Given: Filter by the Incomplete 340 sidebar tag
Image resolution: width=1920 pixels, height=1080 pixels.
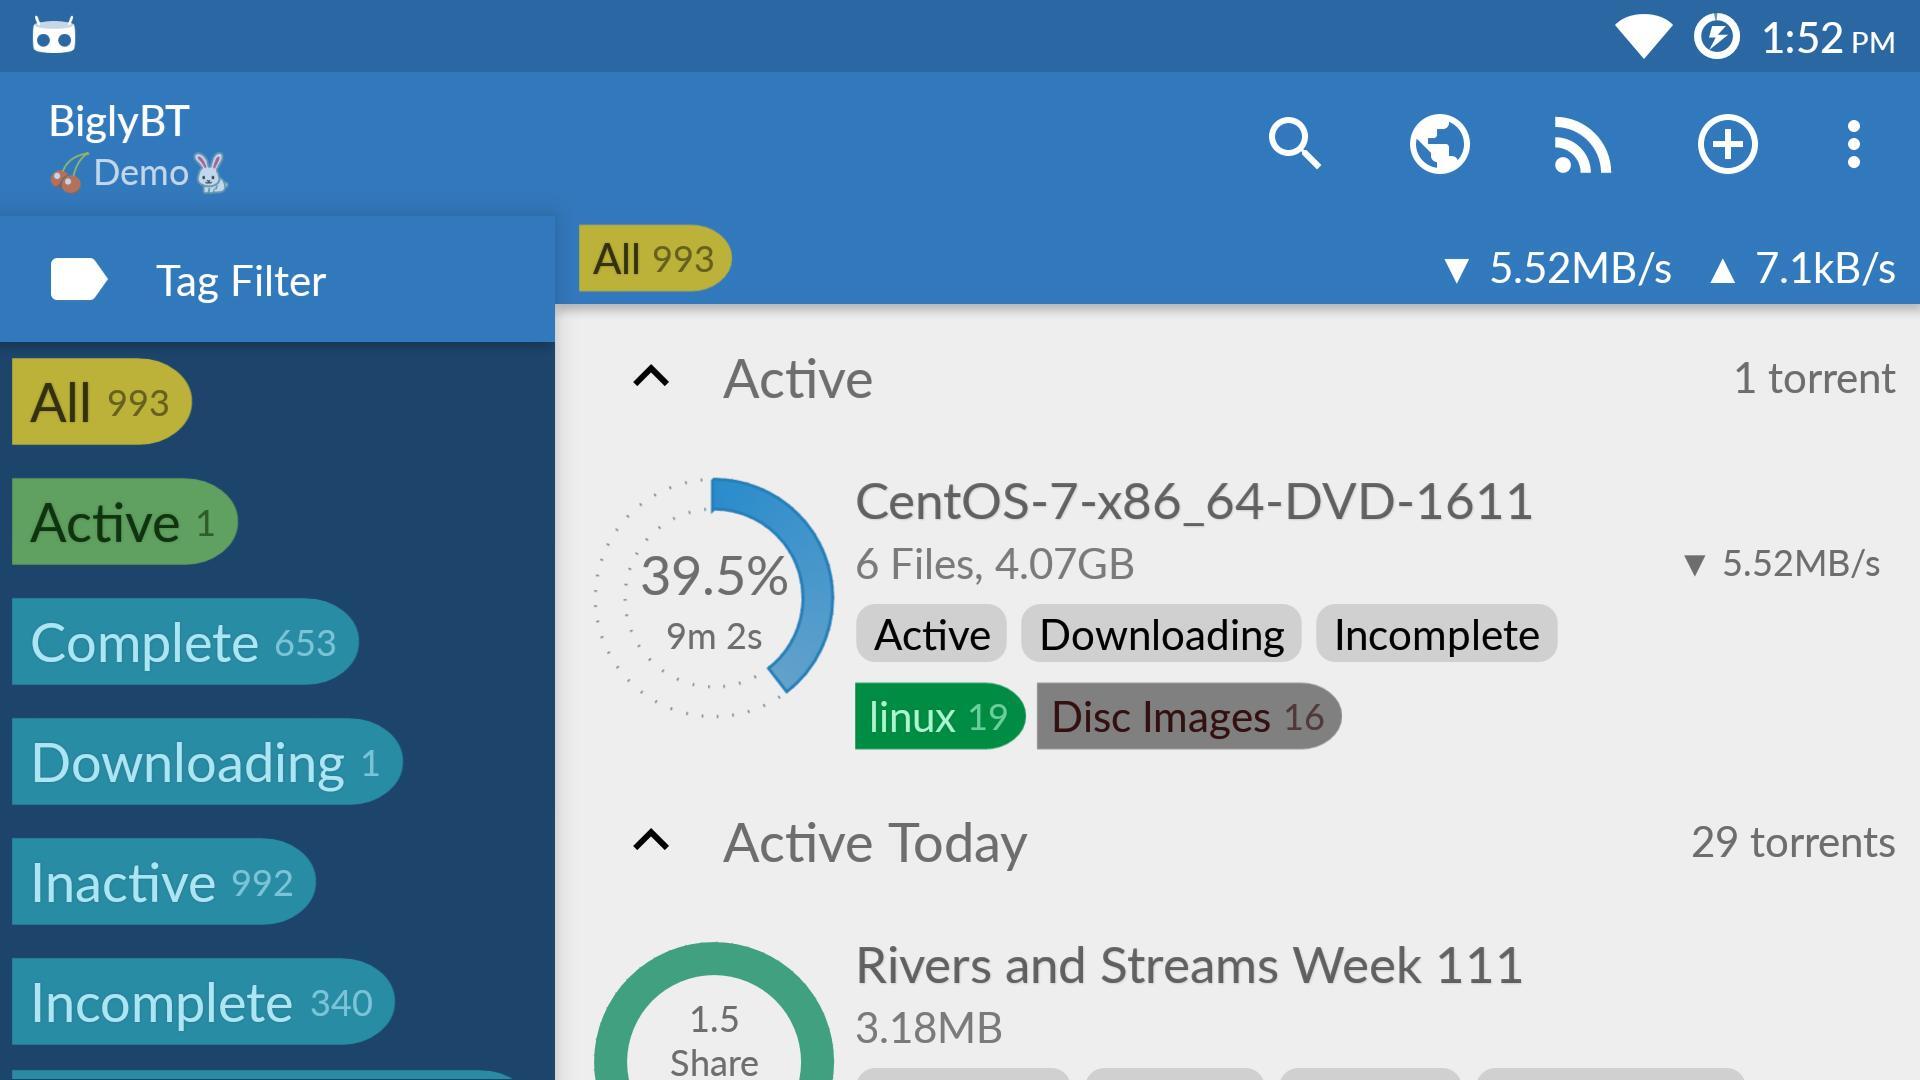Looking at the screenshot, I should tap(203, 1002).
